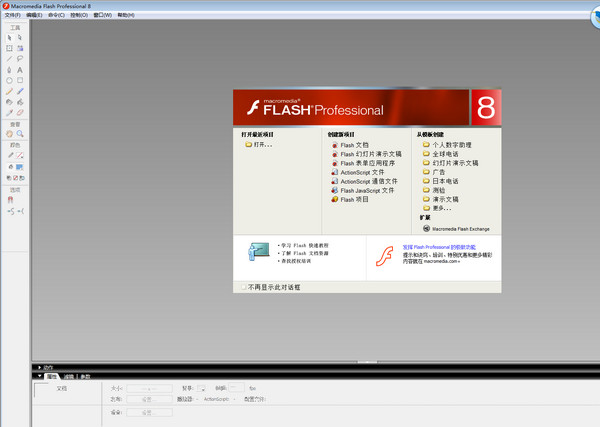The width and height of the screenshot is (600, 427).
Task: Open the 窗口(W) menu
Action: coord(101,15)
